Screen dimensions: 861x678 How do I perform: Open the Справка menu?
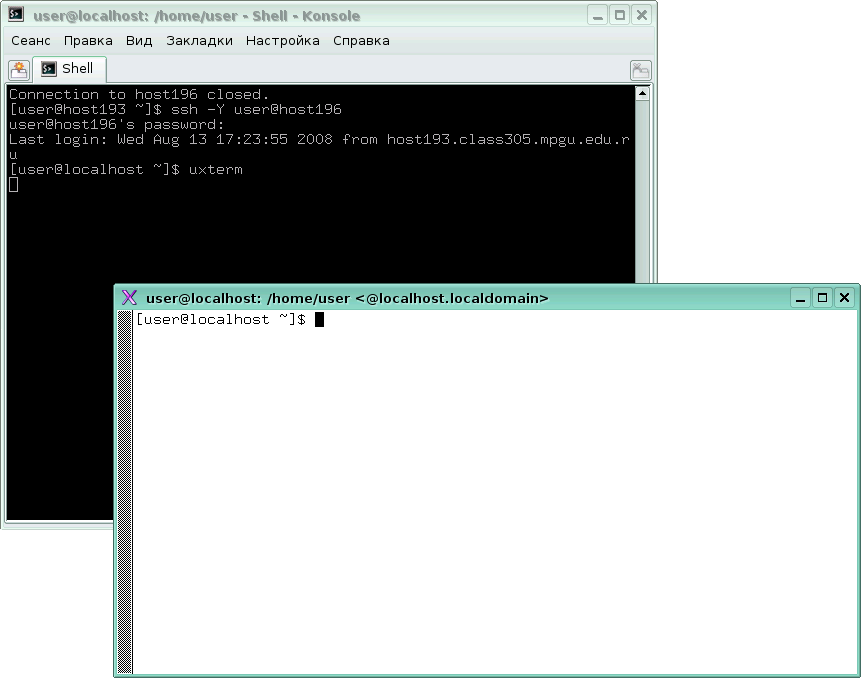pyautogui.click(x=360, y=41)
